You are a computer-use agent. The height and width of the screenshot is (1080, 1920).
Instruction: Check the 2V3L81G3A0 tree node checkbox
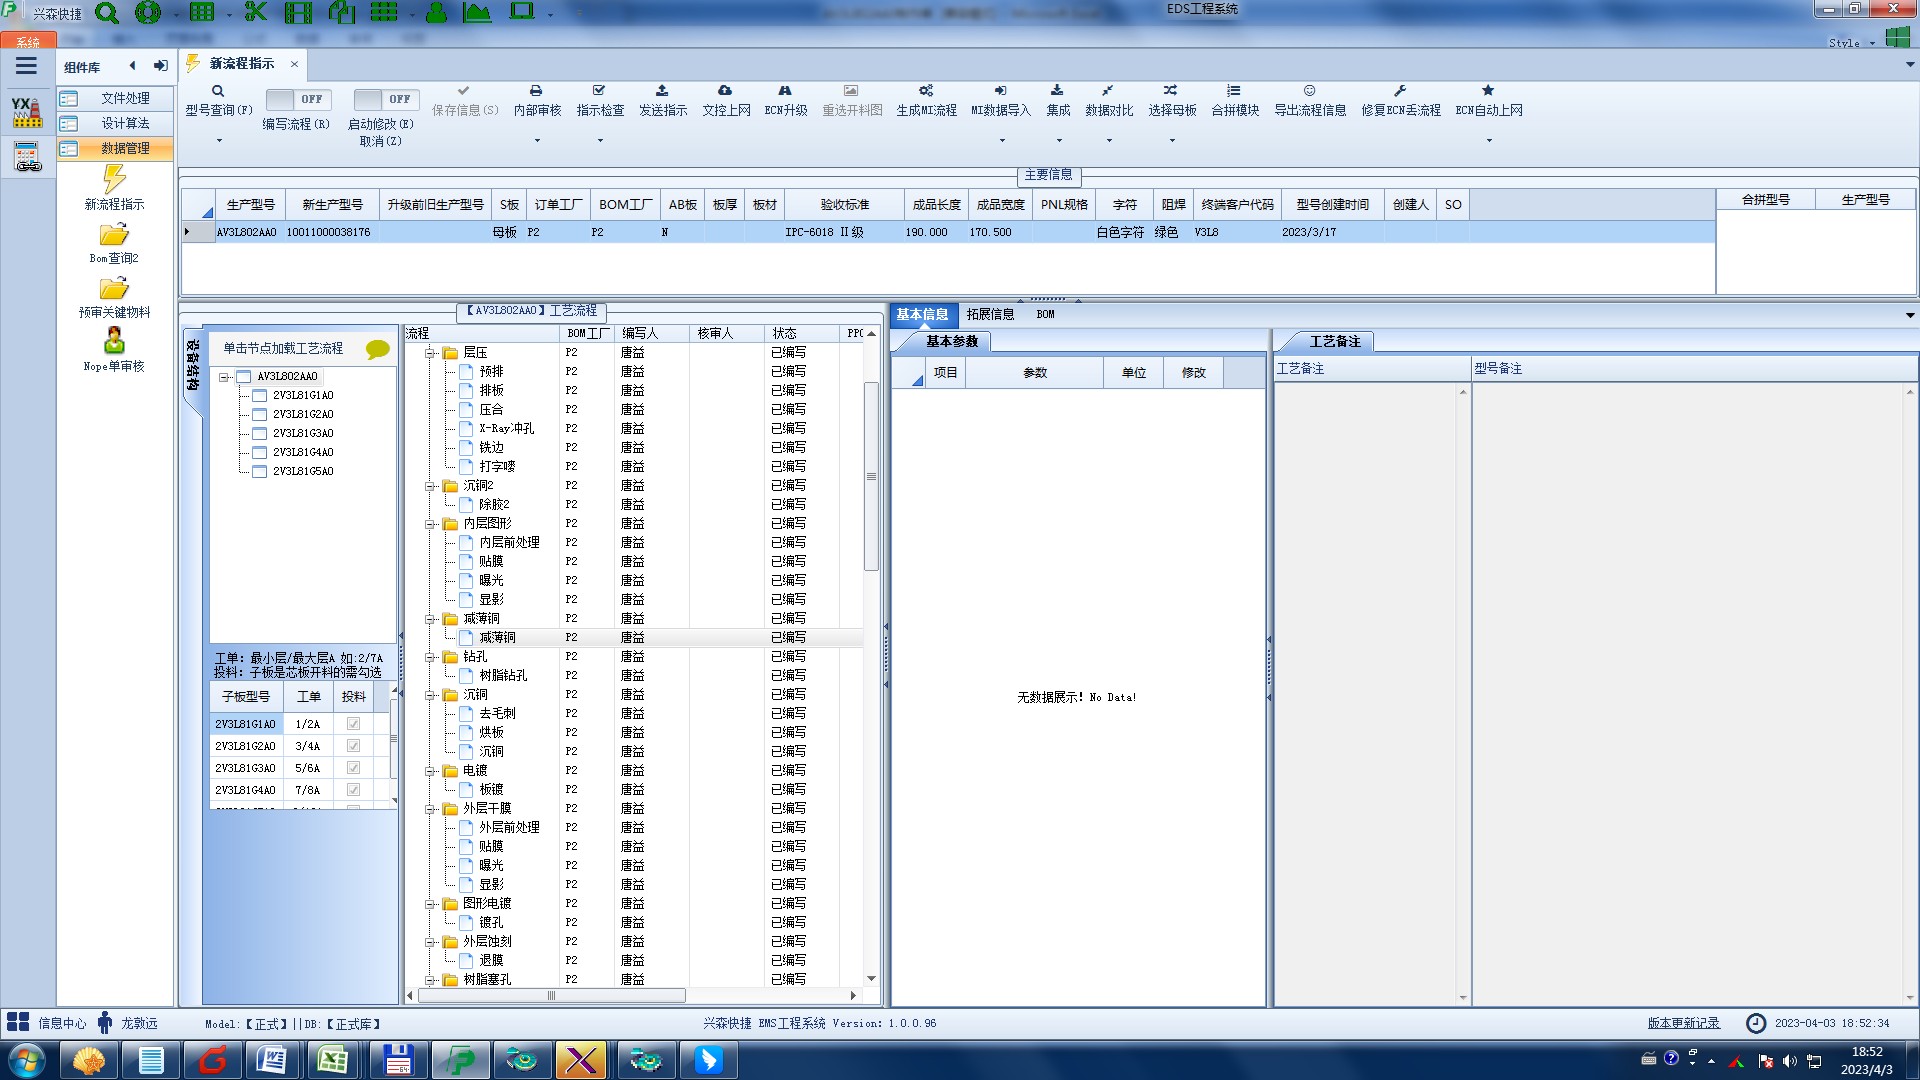[260, 433]
